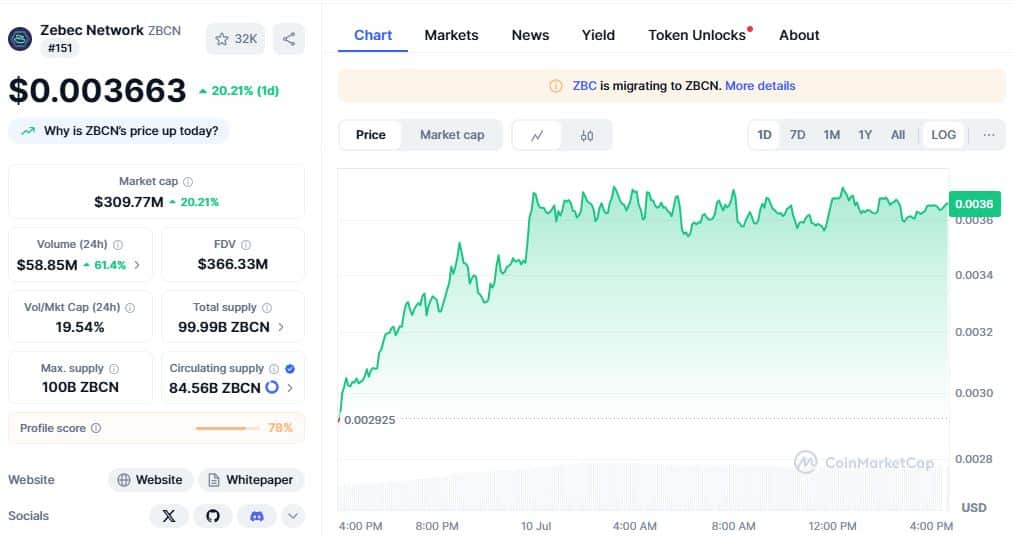Click the current price tag 0.0036 on chart
This screenshot has height=536, width=1013.
point(974,204)
